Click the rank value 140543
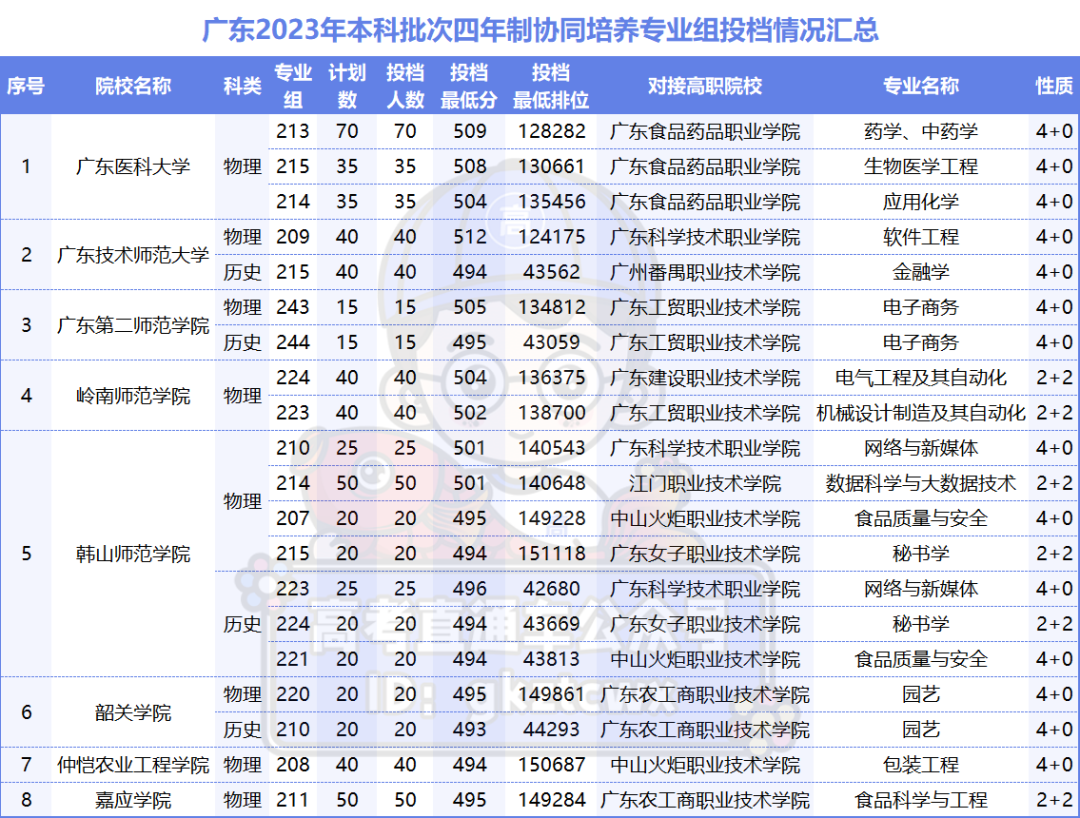The image size is (1080, 818). coord(552,448)
